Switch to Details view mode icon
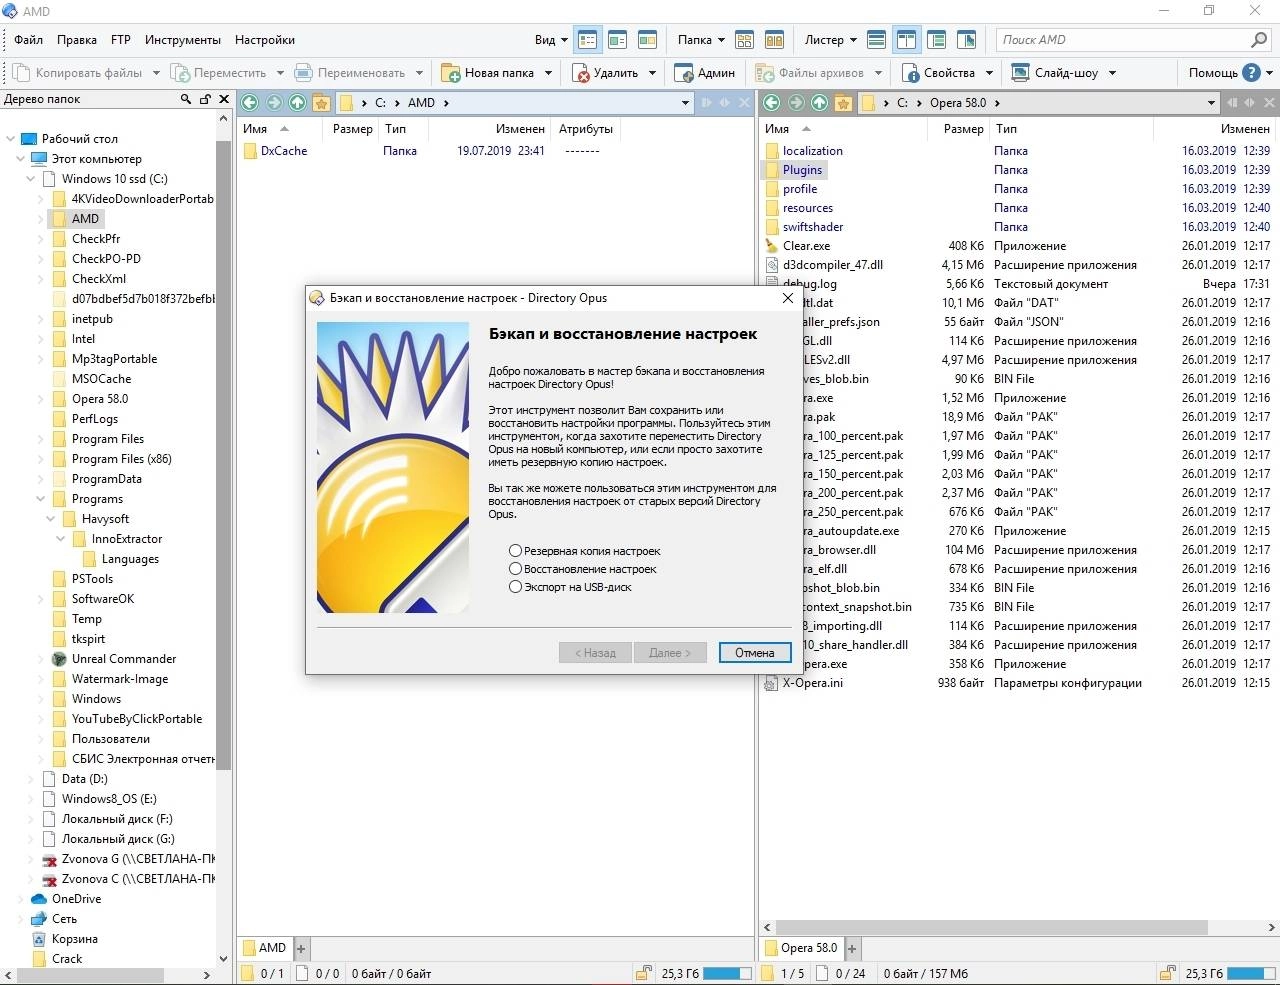Viewport: 1280px width, 985px height. point(588,40)
